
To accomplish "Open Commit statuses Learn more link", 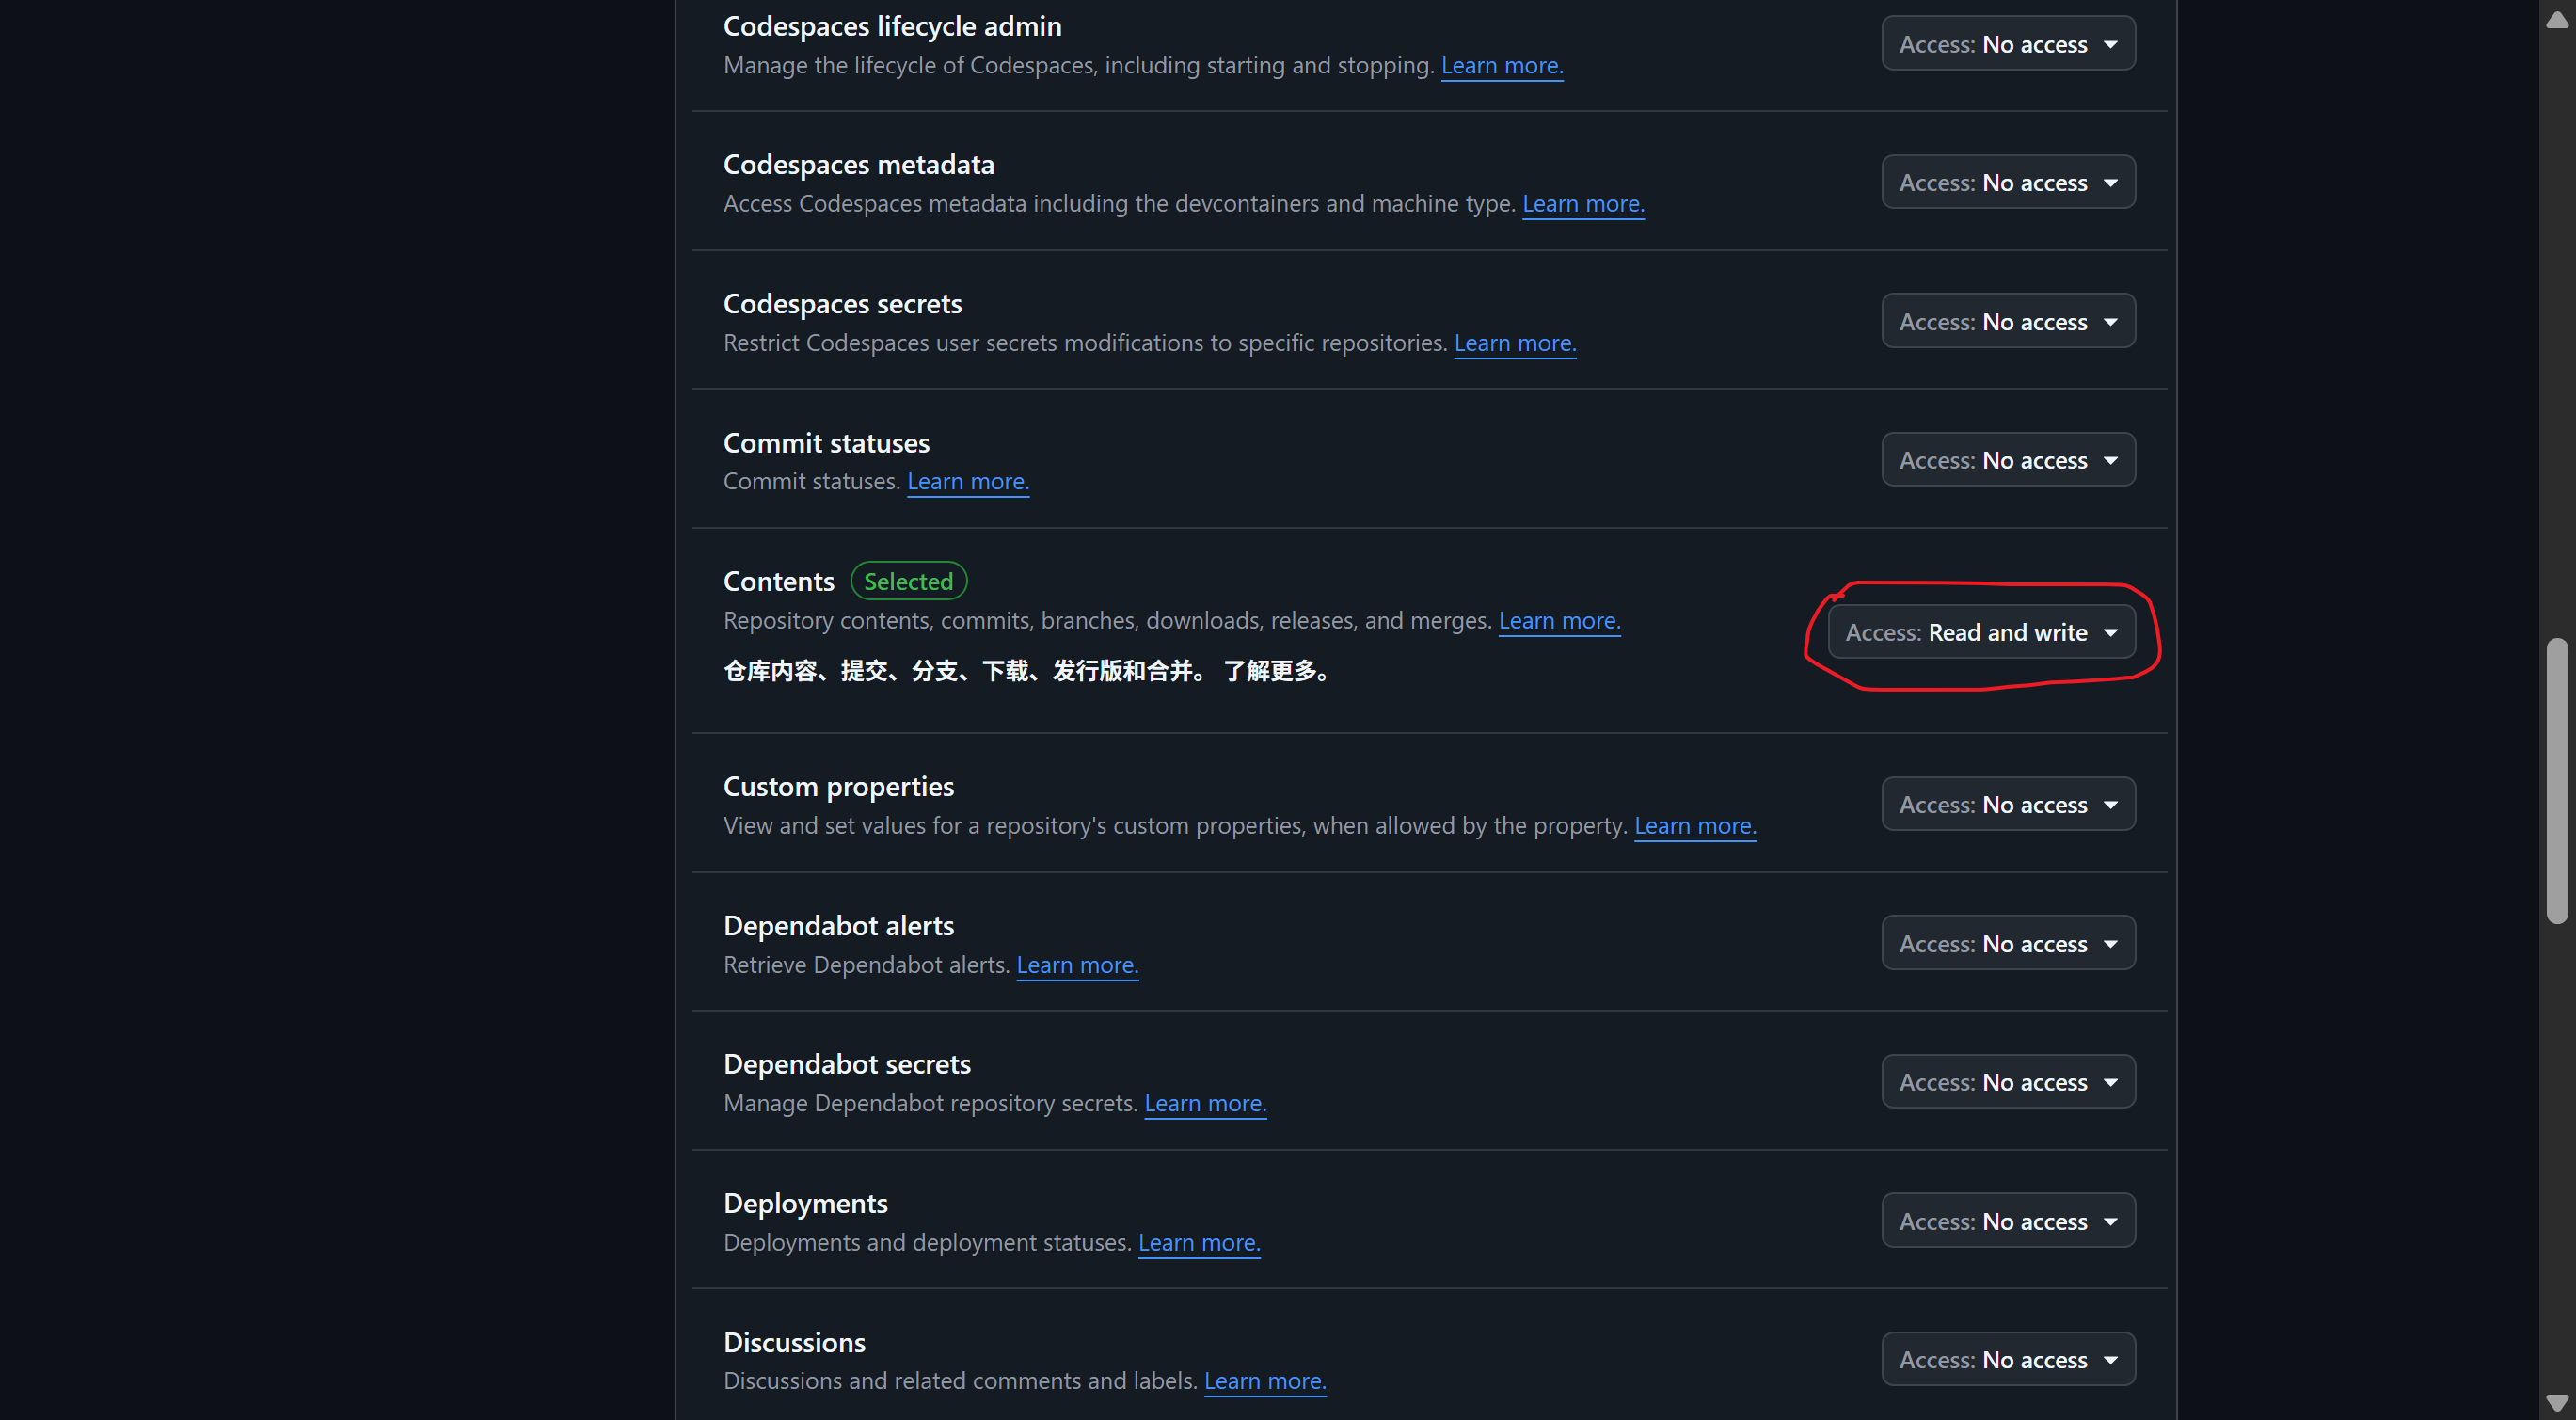I will tap(967, 482).
